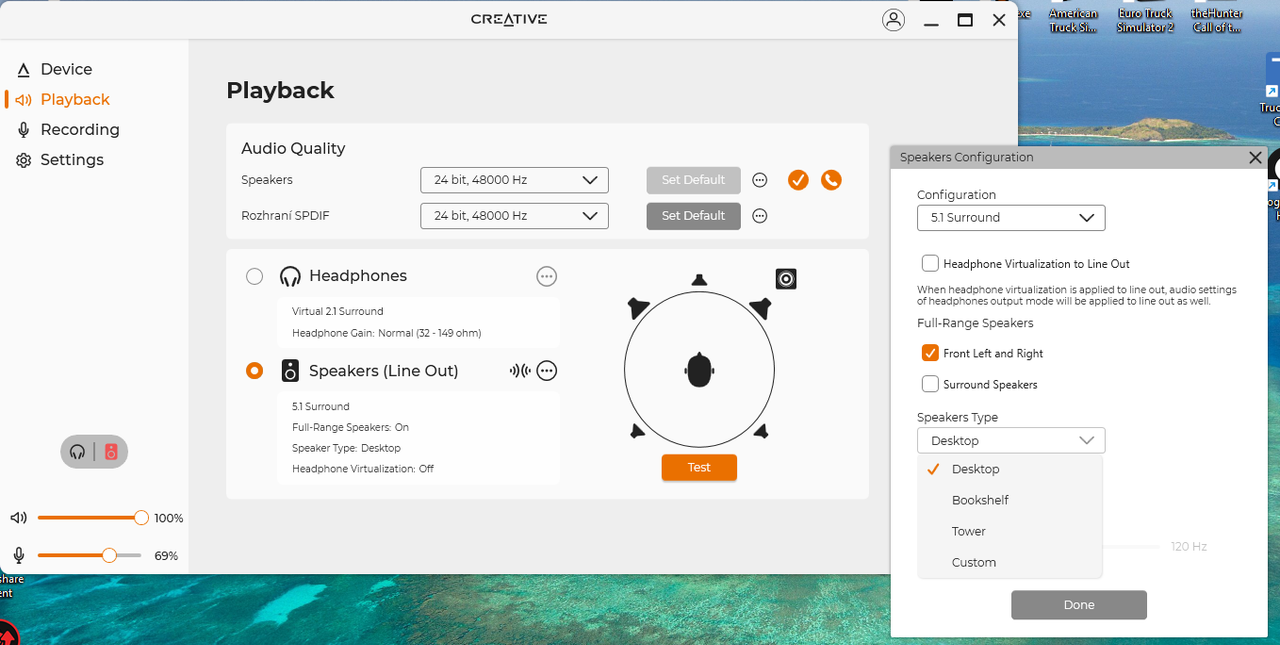Click the front left speaker in diagram
Image resolution: width=1280 pixels, height=645 pixels.
(638, 308)
